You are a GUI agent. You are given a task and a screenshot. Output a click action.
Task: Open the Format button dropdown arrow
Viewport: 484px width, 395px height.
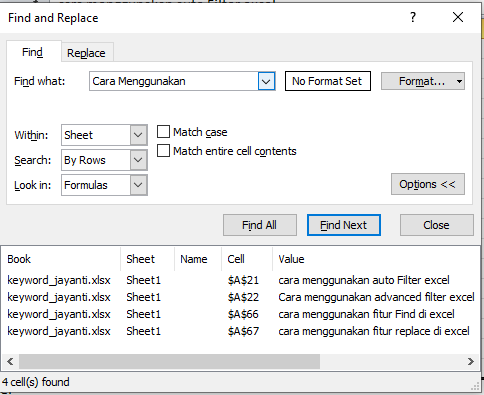tap(460, 81)
